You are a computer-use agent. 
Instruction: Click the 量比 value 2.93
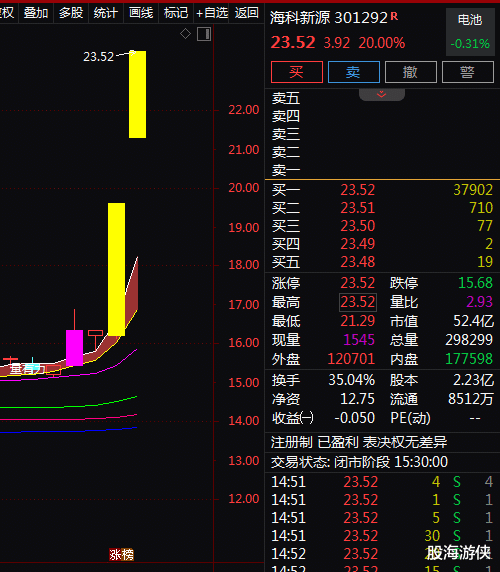point(480,302)
